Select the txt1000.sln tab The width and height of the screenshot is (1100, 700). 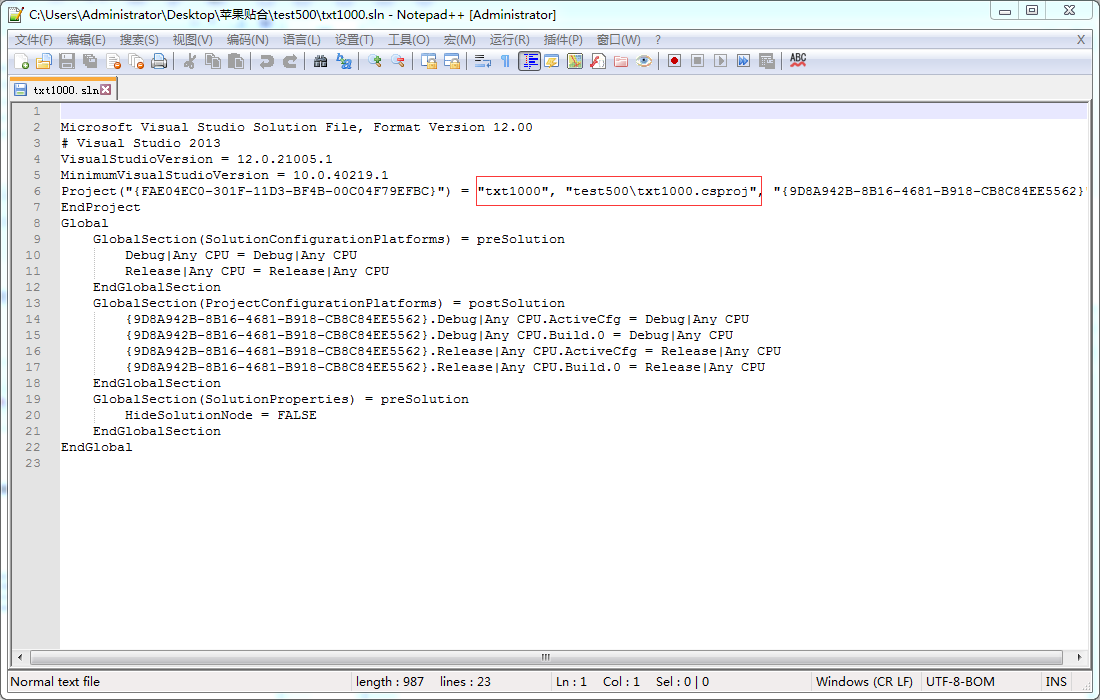[x=63, y=90]
